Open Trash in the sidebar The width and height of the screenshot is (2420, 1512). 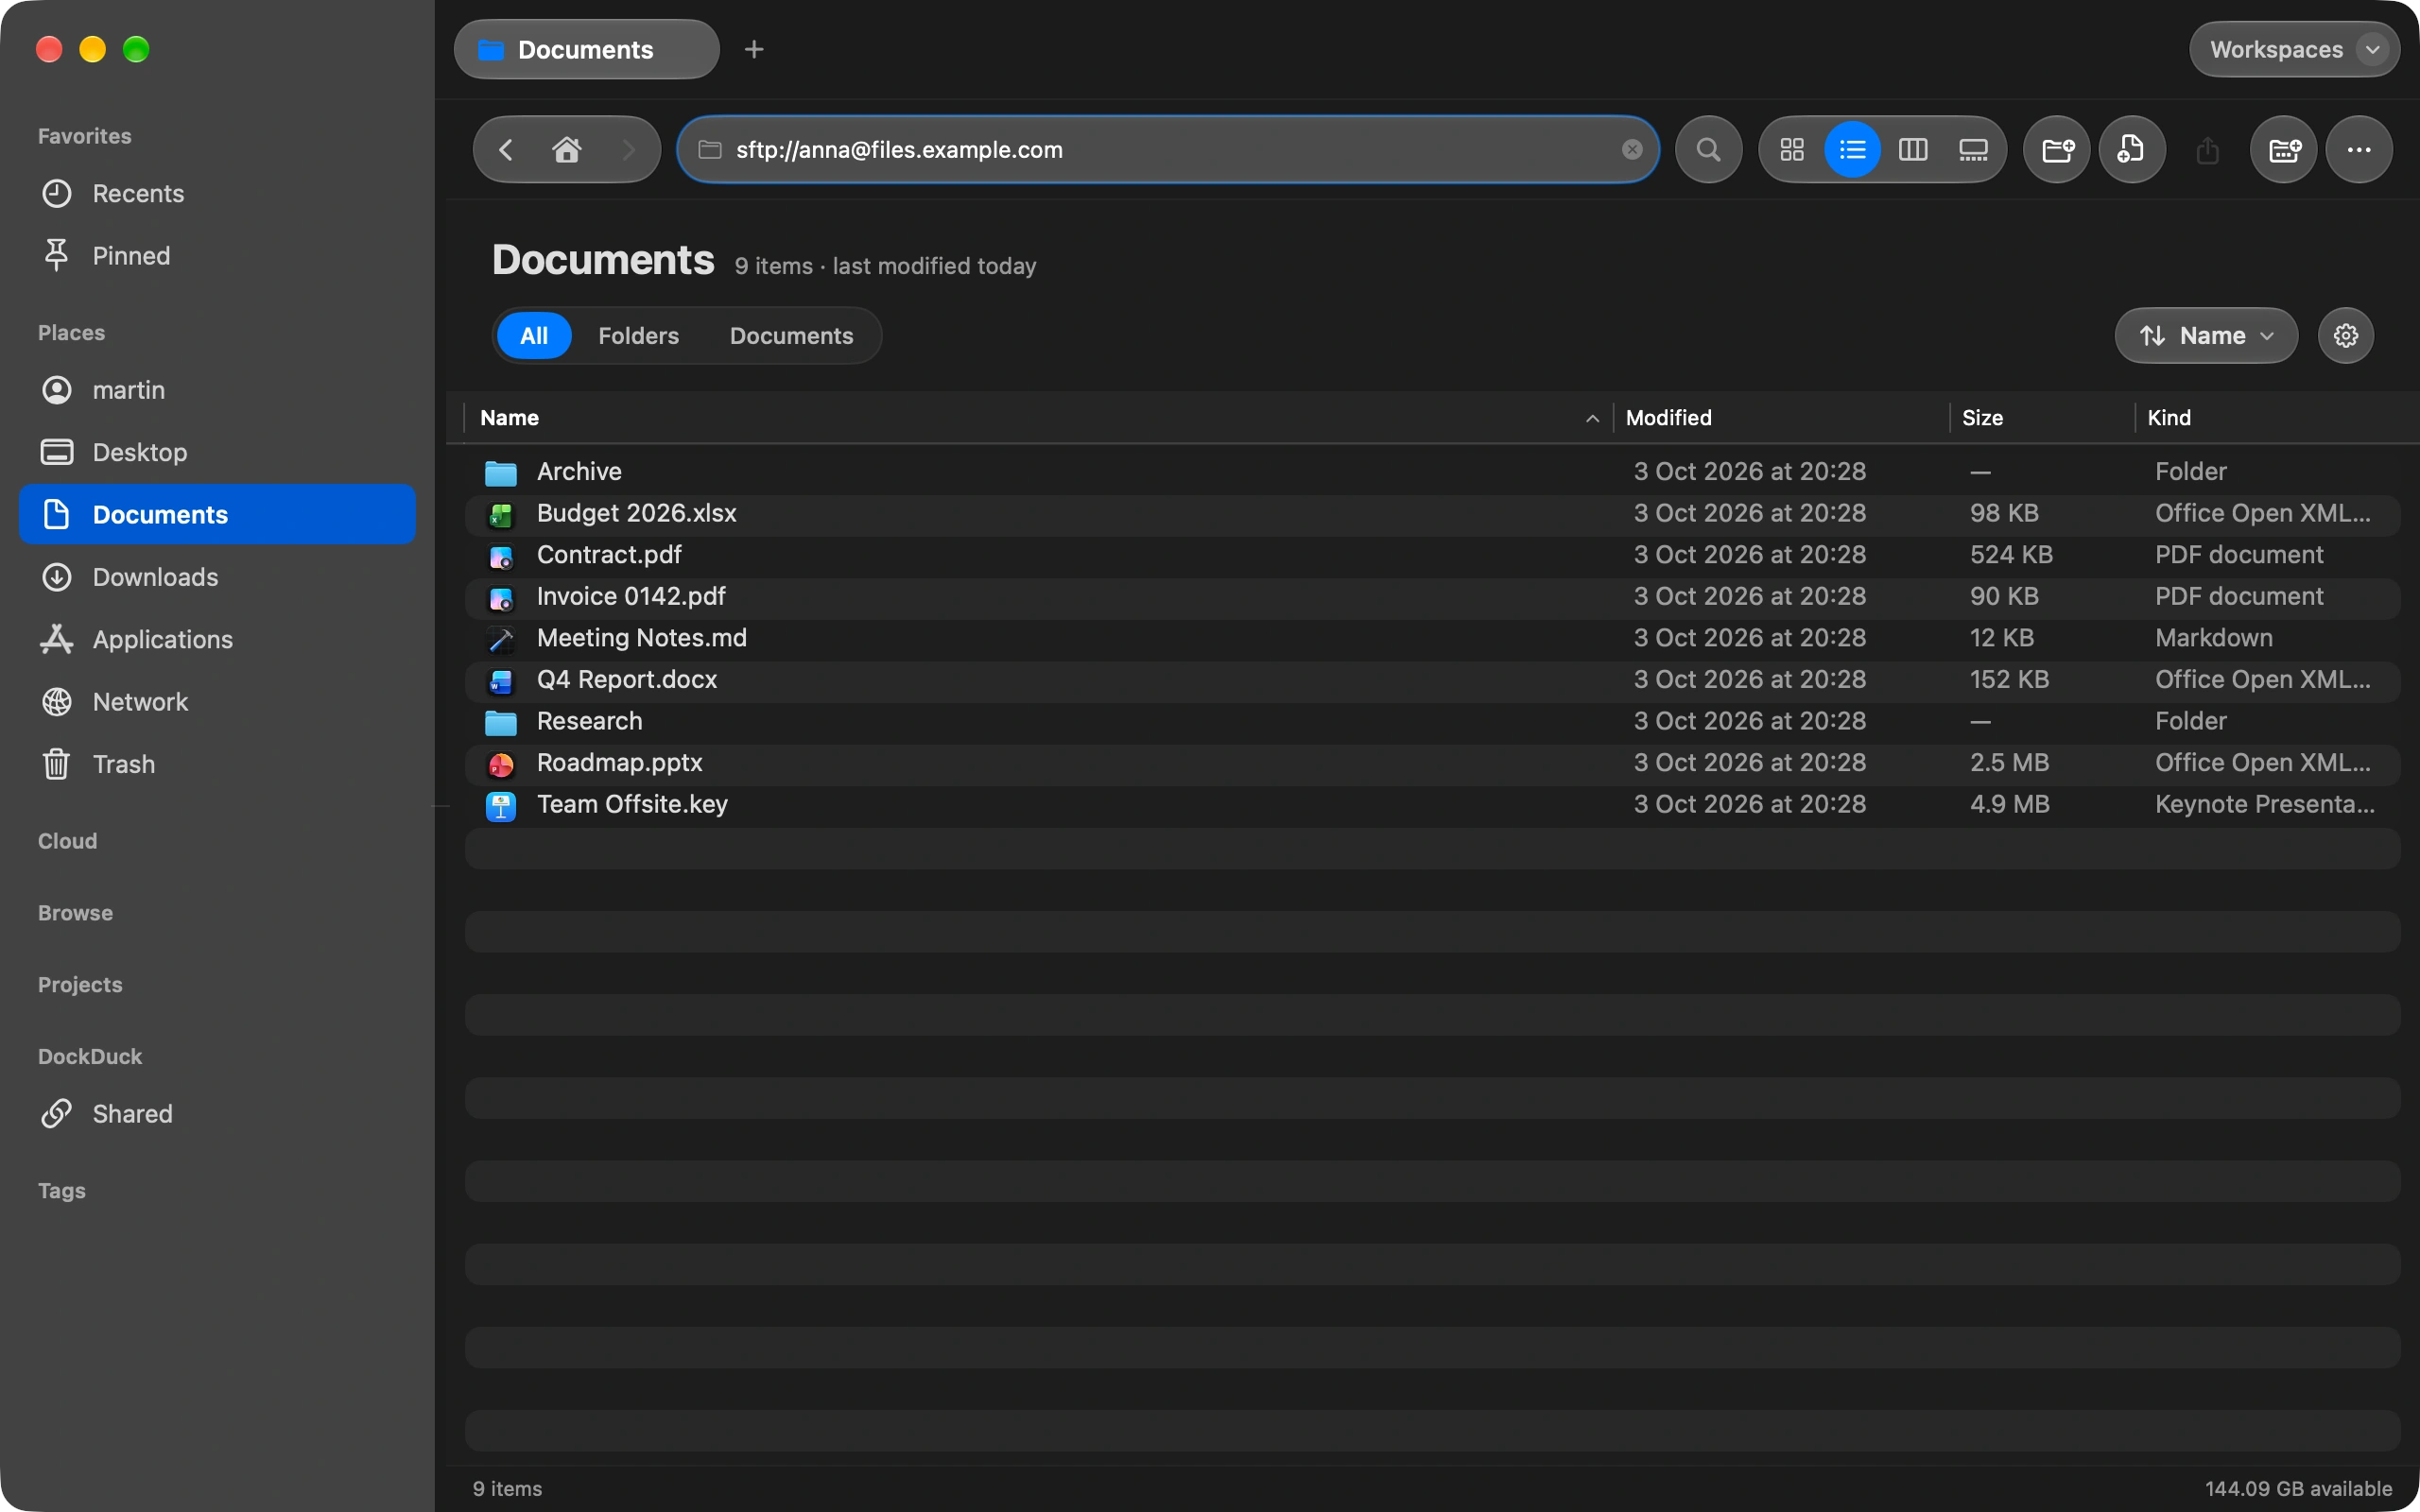coord(217,765)
